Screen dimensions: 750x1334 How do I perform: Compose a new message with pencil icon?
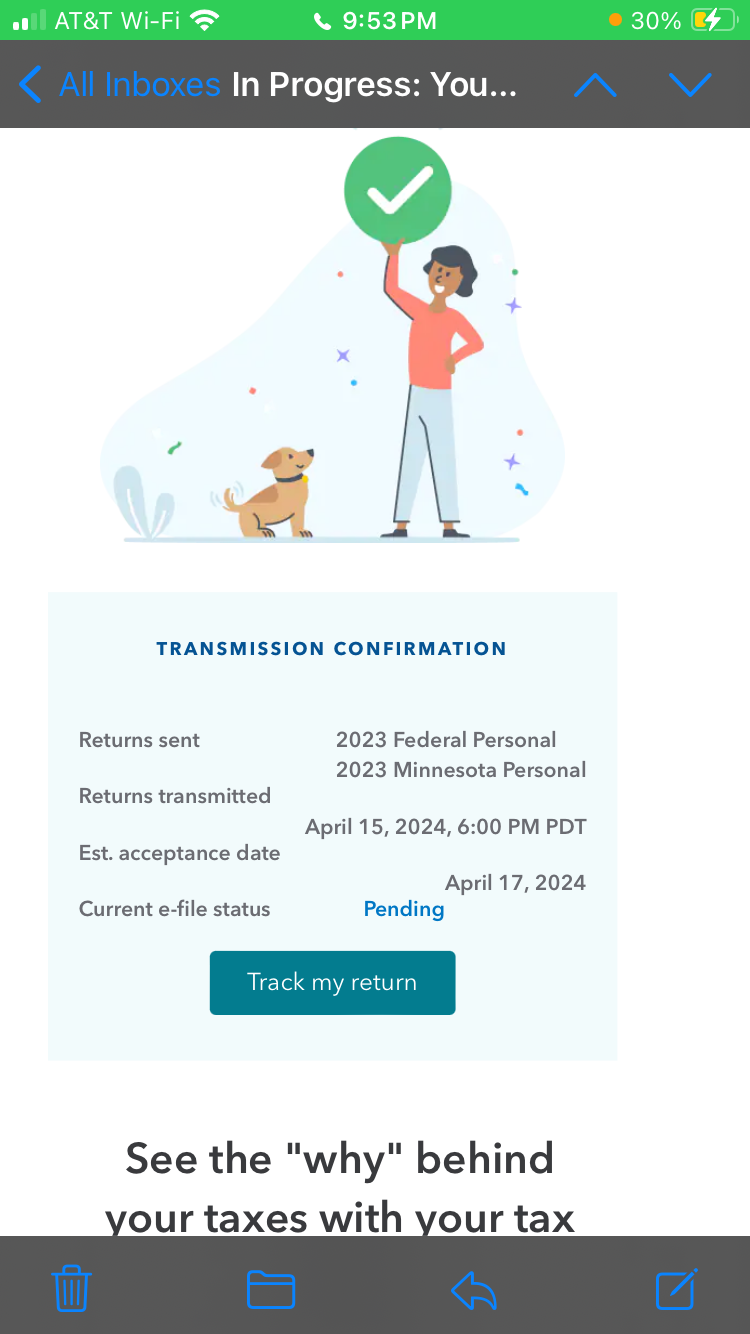tap(676, 1288)
